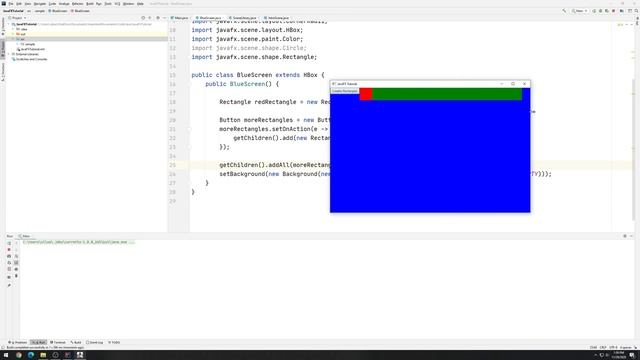Click the camera icon in Run panel
640x360 pixels.
pos(9,256)
